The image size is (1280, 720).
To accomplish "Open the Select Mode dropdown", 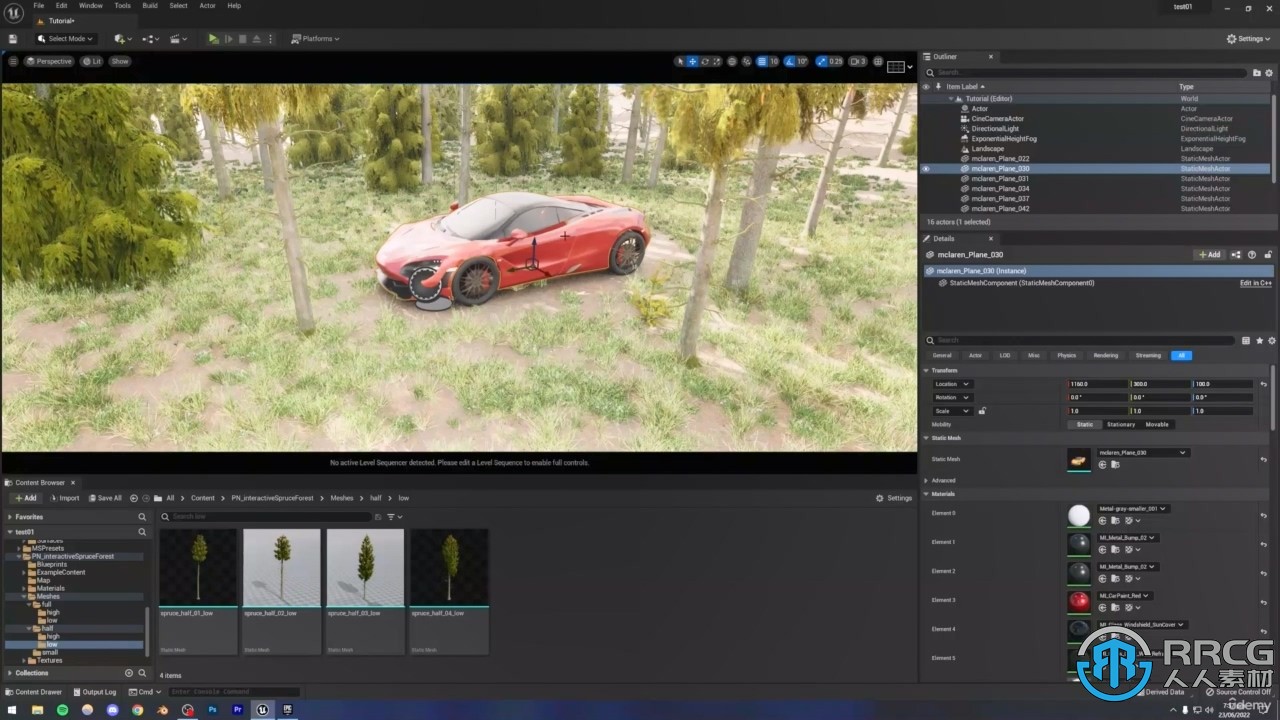I will [65, 39].
